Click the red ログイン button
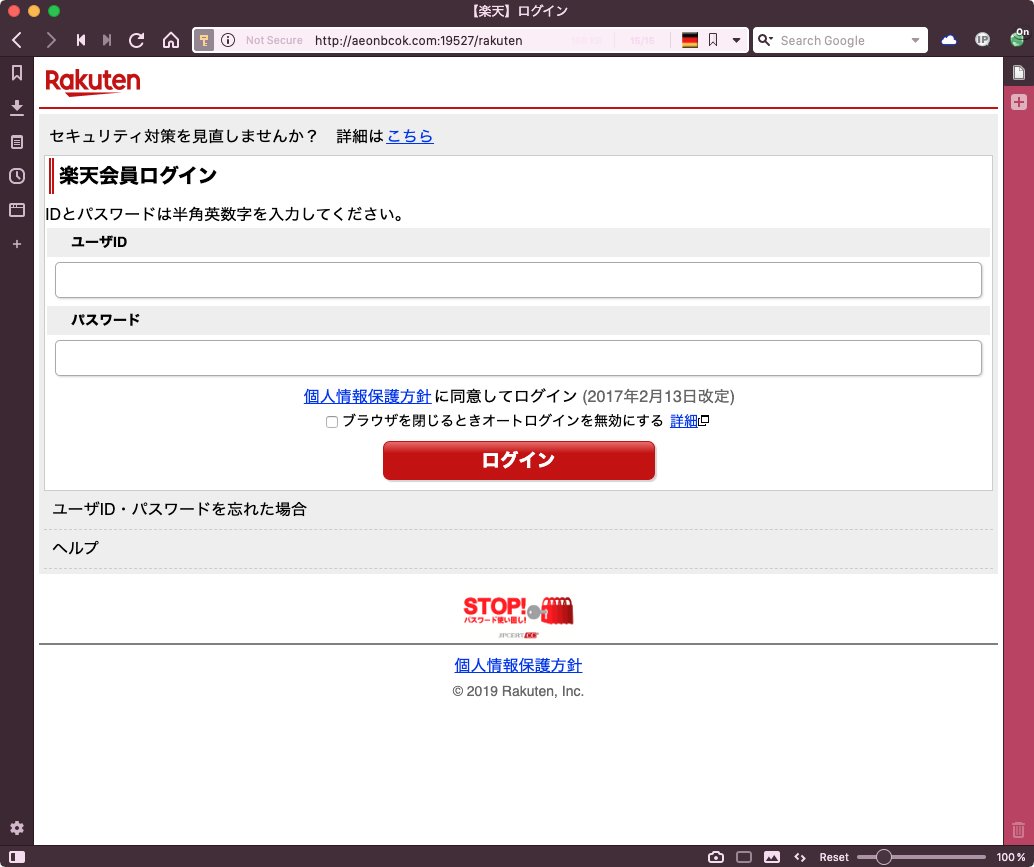 (519, 460)
